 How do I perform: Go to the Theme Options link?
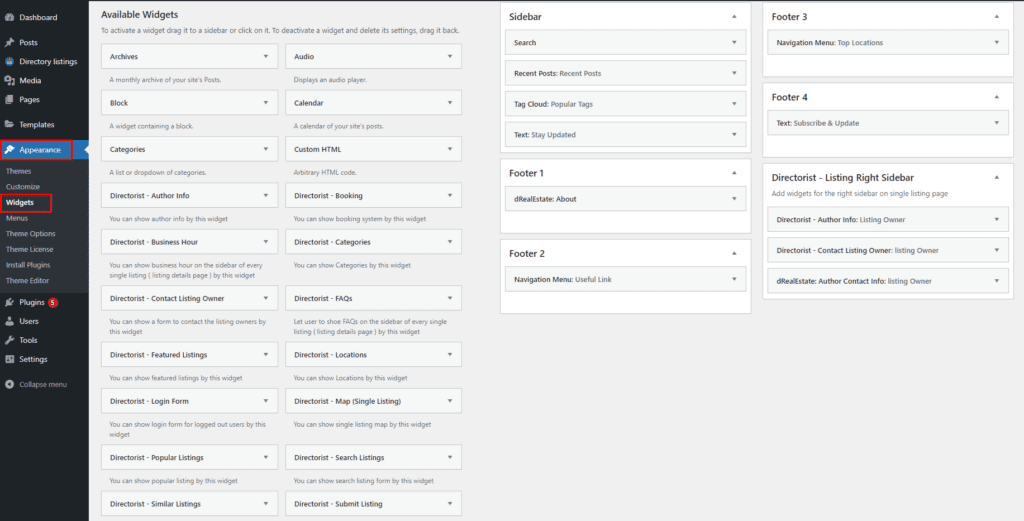tap(30, 234)
